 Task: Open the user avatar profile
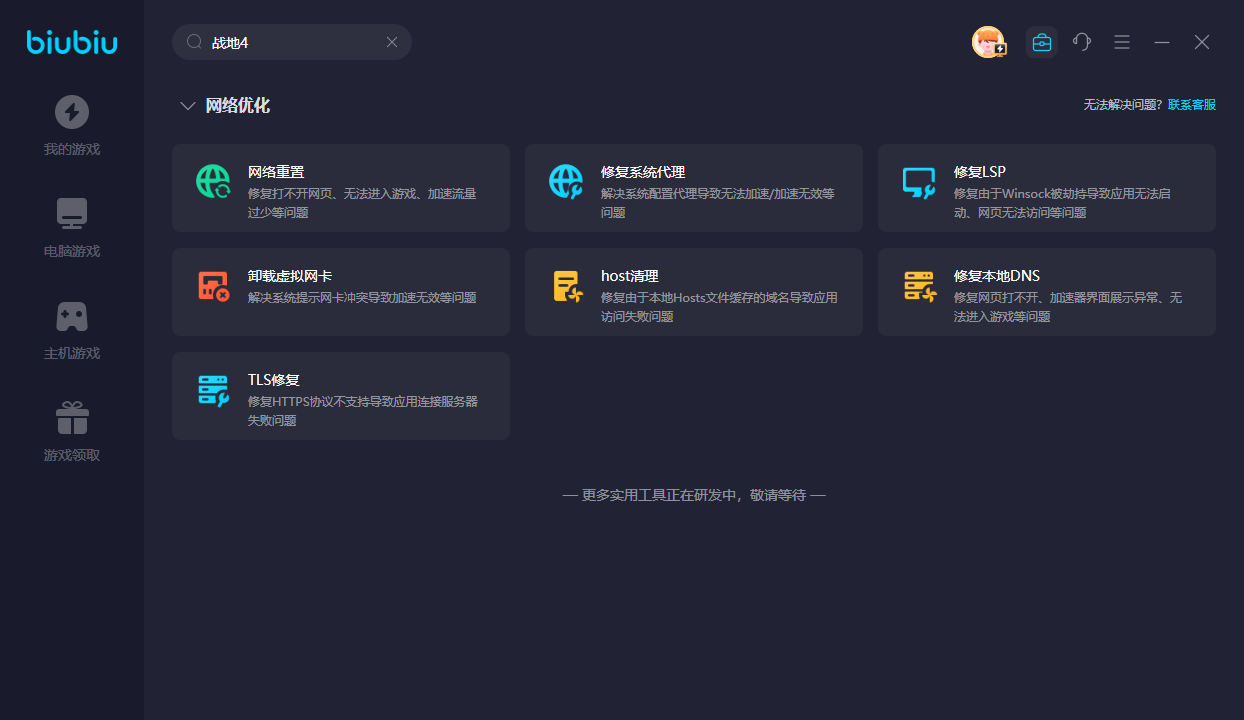point(988,42)
